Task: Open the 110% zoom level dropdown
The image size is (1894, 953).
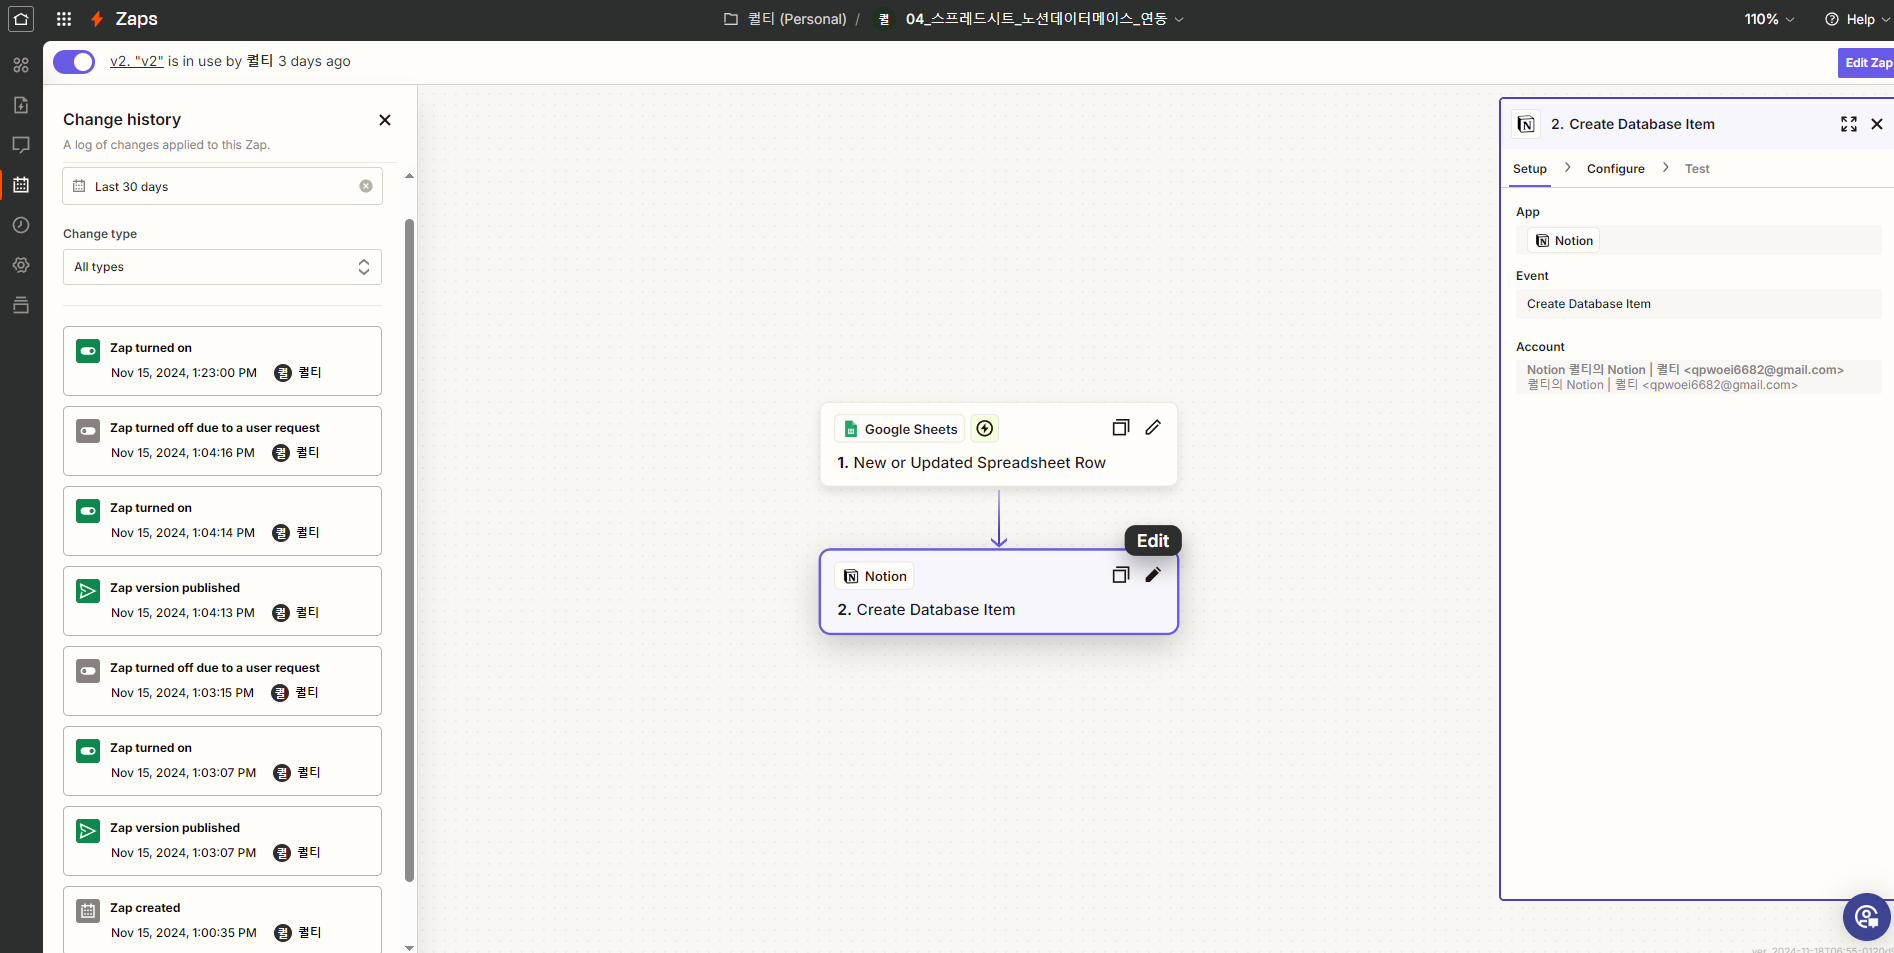Action: [x=1769, y=19]
